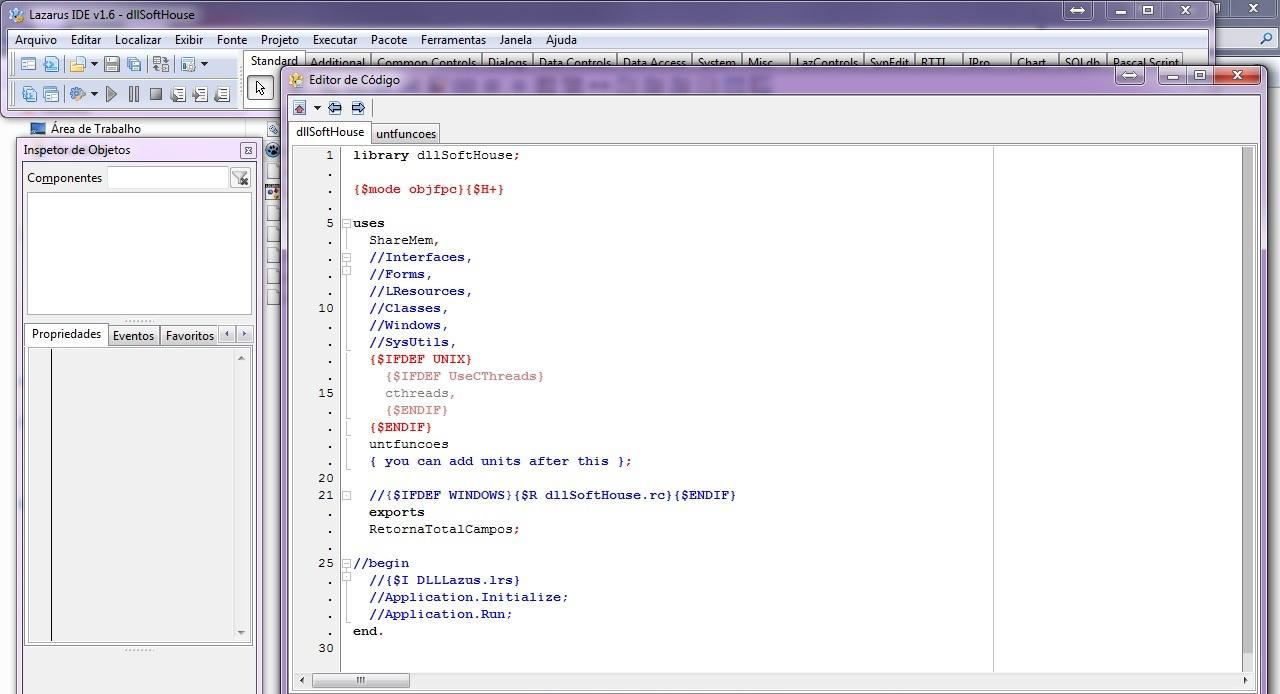The image size is (1280, 694).
Task: Open the build mode dropdown arrow
Action: point(94,94)
